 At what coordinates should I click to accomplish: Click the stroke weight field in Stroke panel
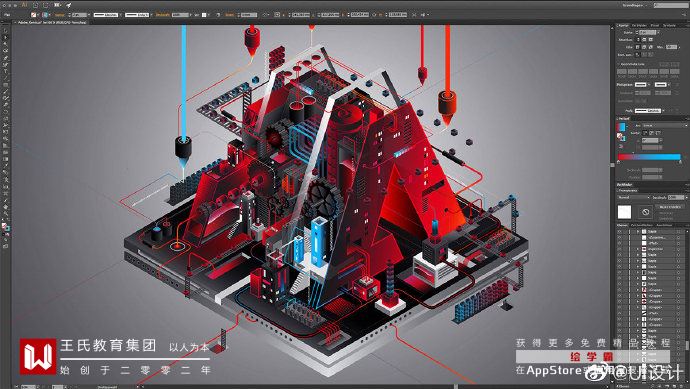point(647,33)
